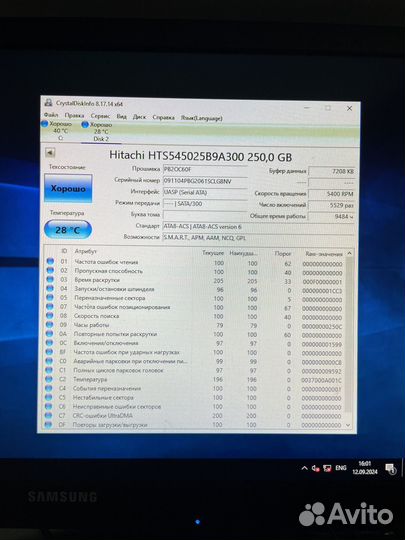Click status icon for attribute BF
405x540 pixels.
pyautogui.click(x=49, y=352)
